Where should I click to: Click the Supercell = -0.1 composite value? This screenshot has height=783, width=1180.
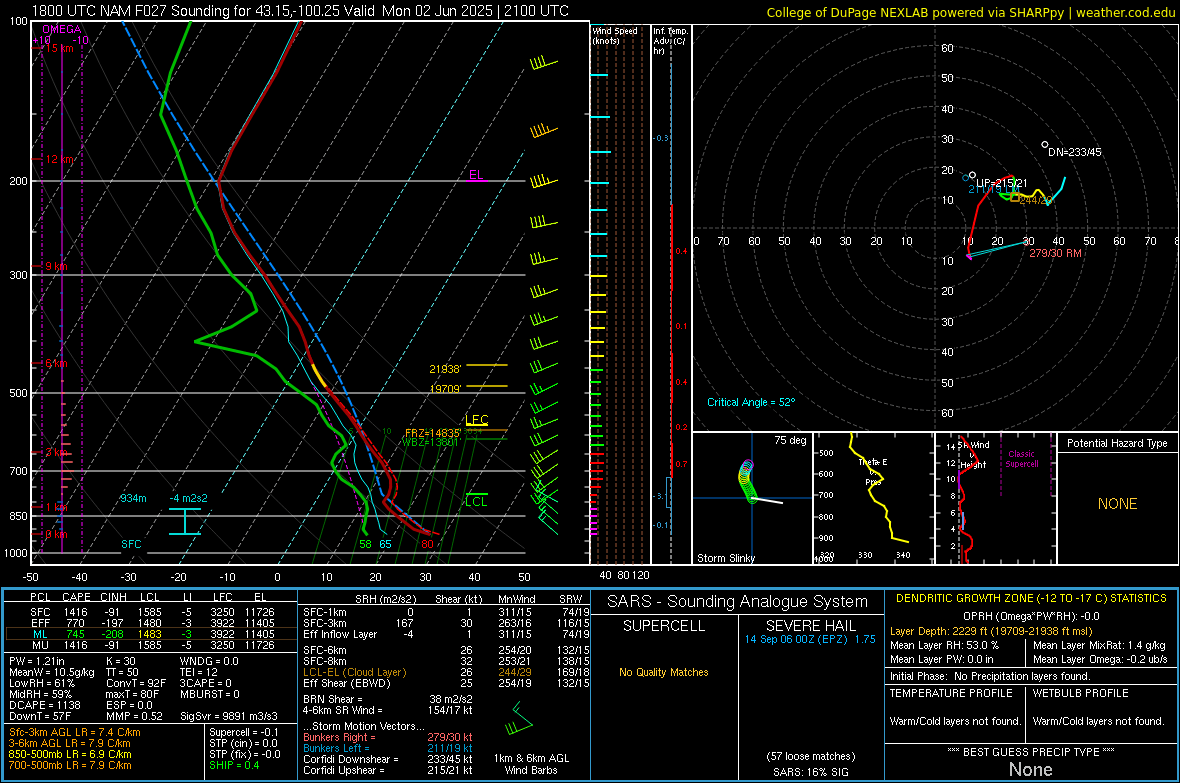click(x=243, y=732)
